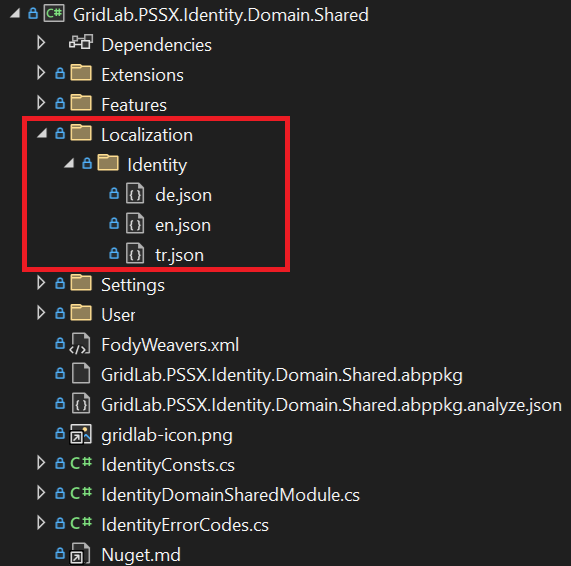Viewport: 571px width, 566px height.
Task: Click the JSON file icon beside de.json
Action: pos(135,193)
